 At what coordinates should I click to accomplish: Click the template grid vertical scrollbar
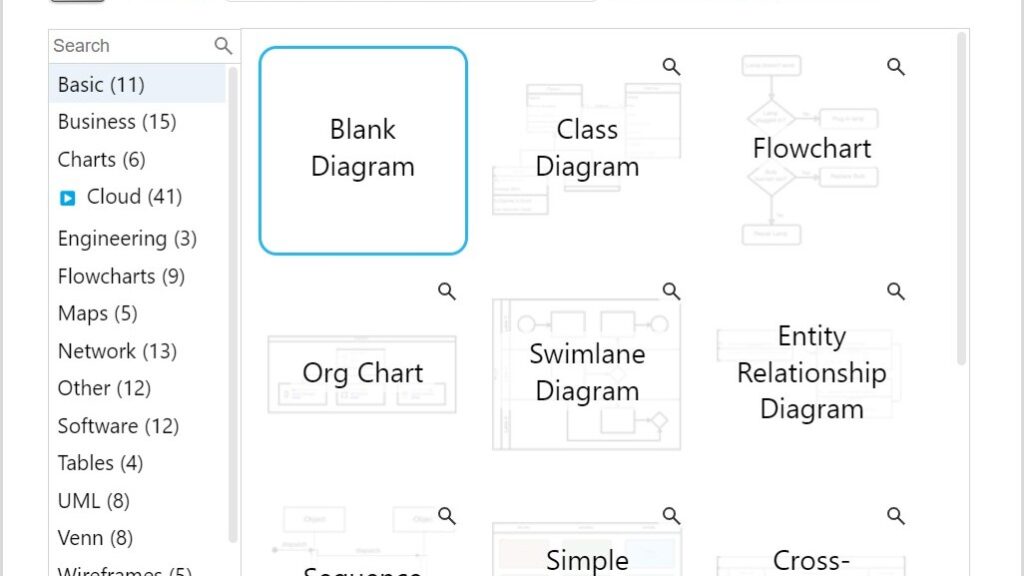[x=962, y=200]
